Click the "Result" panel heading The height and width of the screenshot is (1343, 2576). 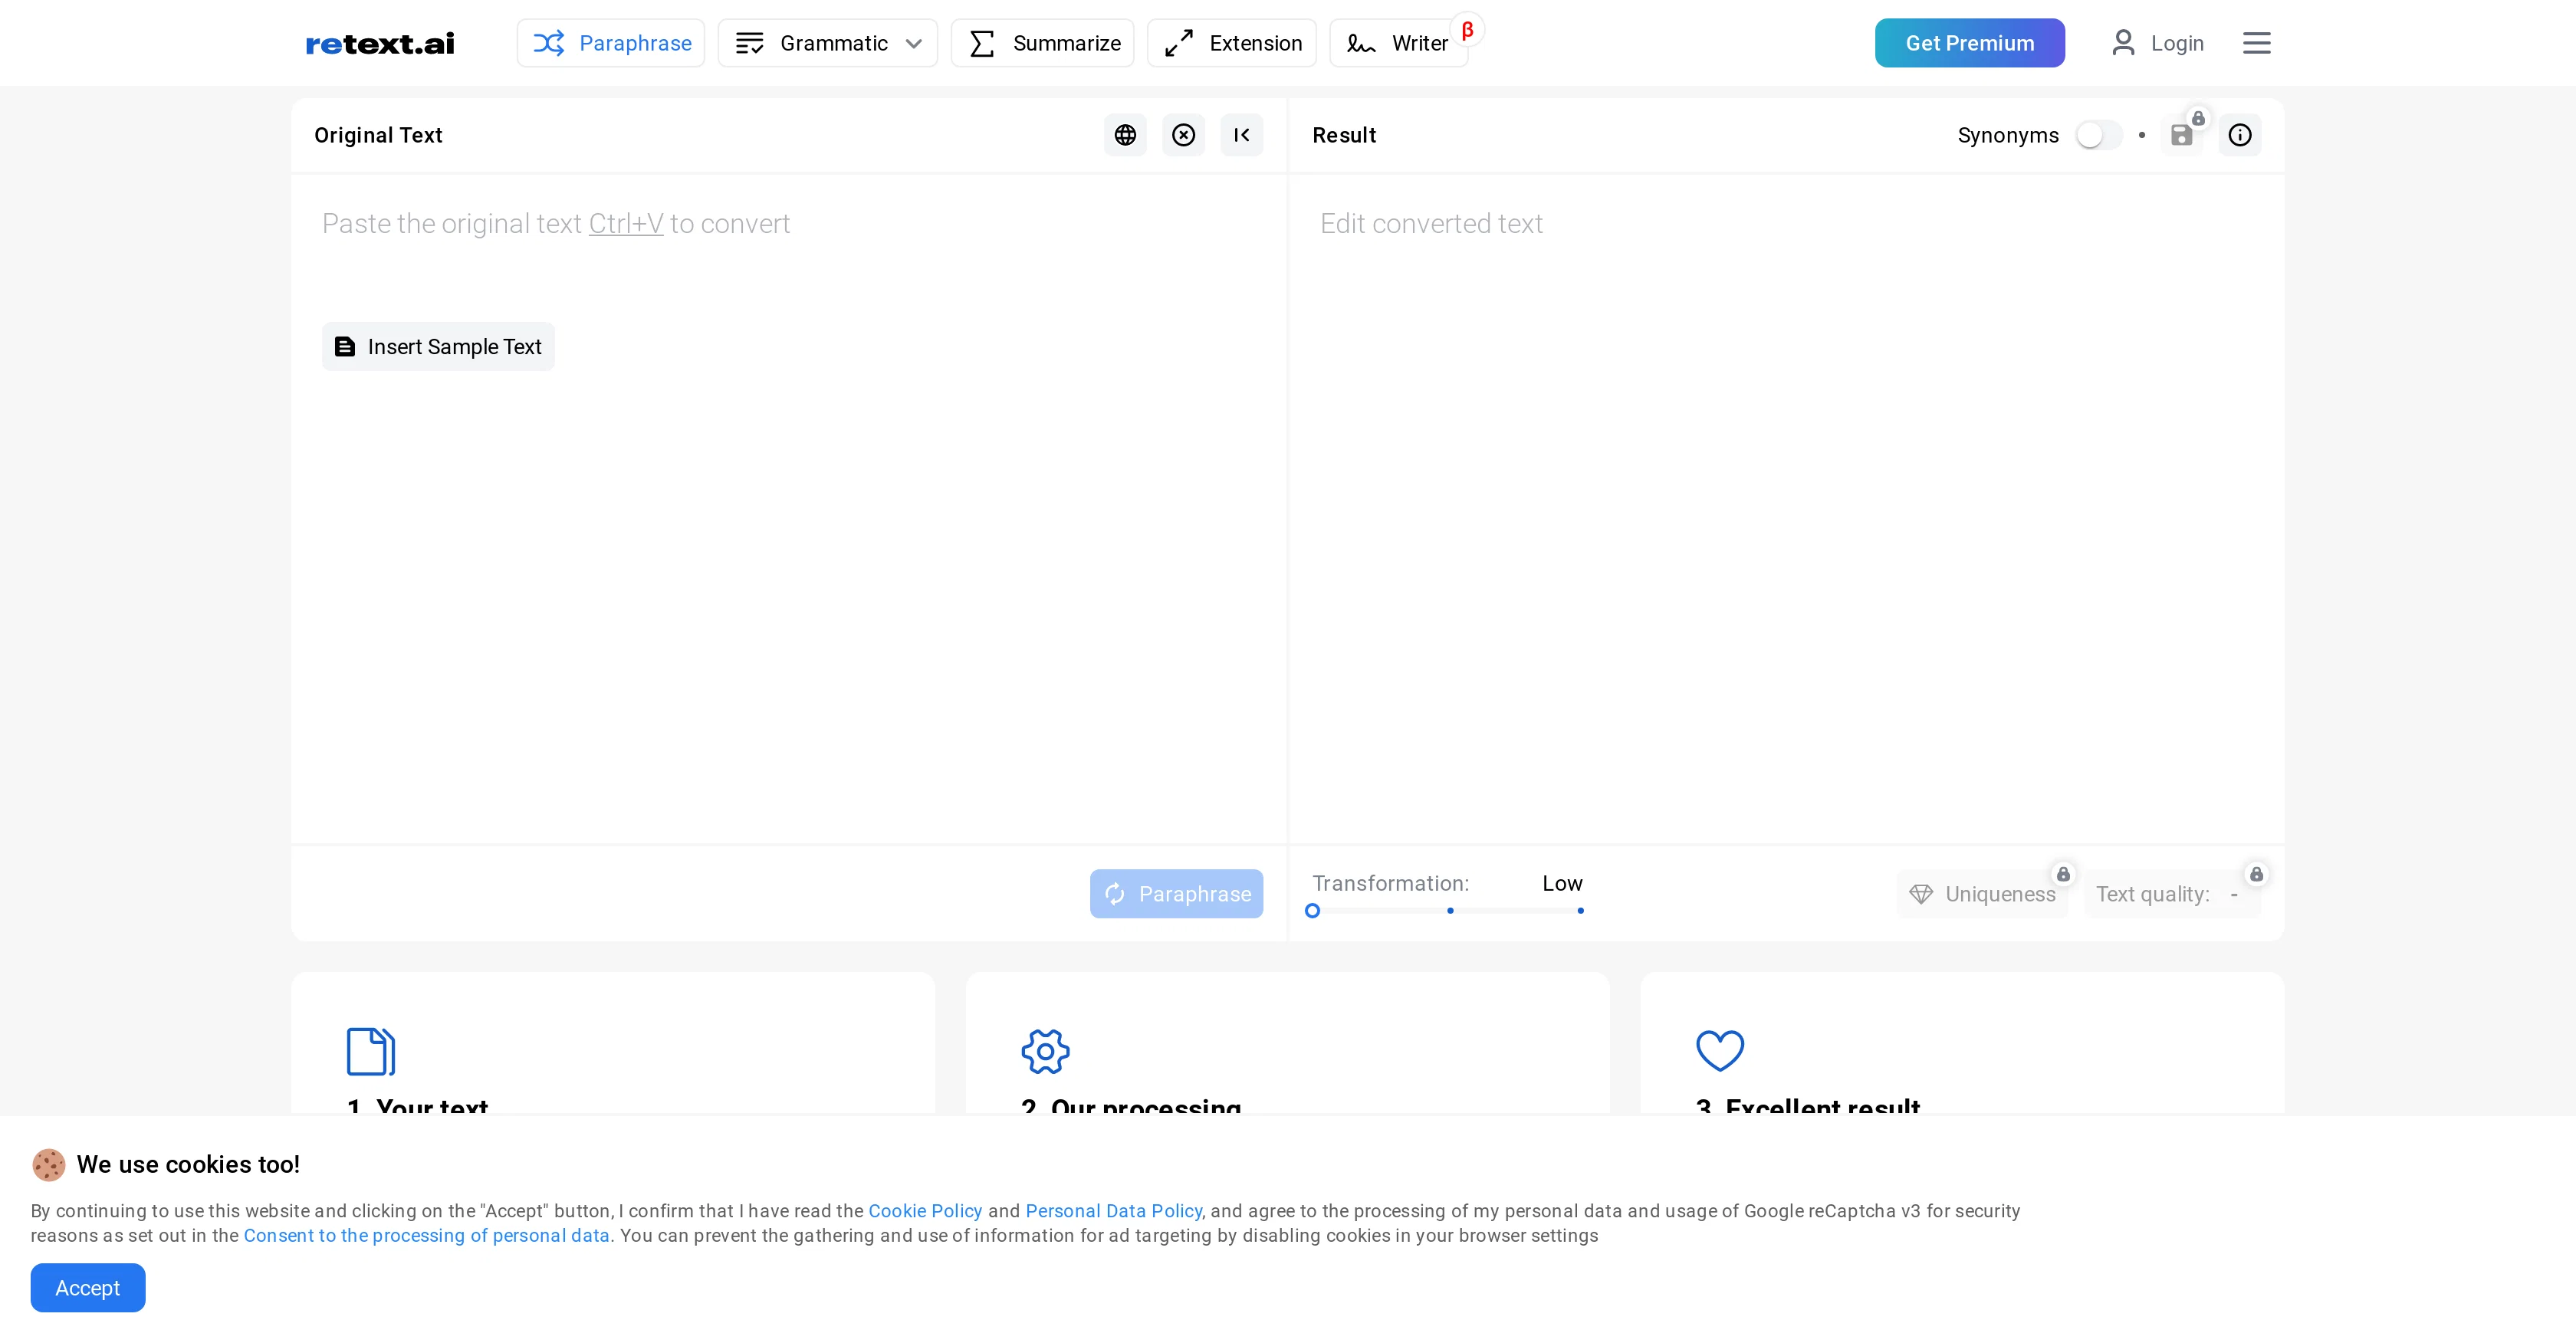click(1344, 135)
